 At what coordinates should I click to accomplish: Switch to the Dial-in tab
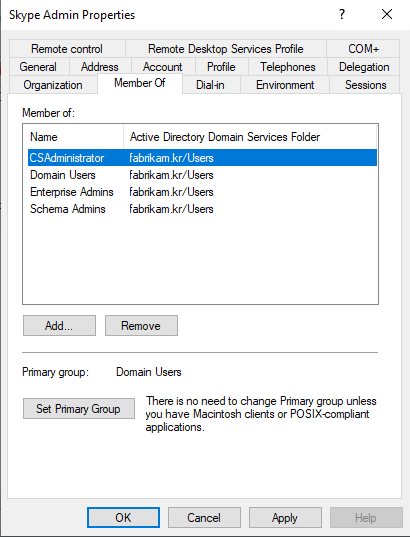[x=210, y=85]
